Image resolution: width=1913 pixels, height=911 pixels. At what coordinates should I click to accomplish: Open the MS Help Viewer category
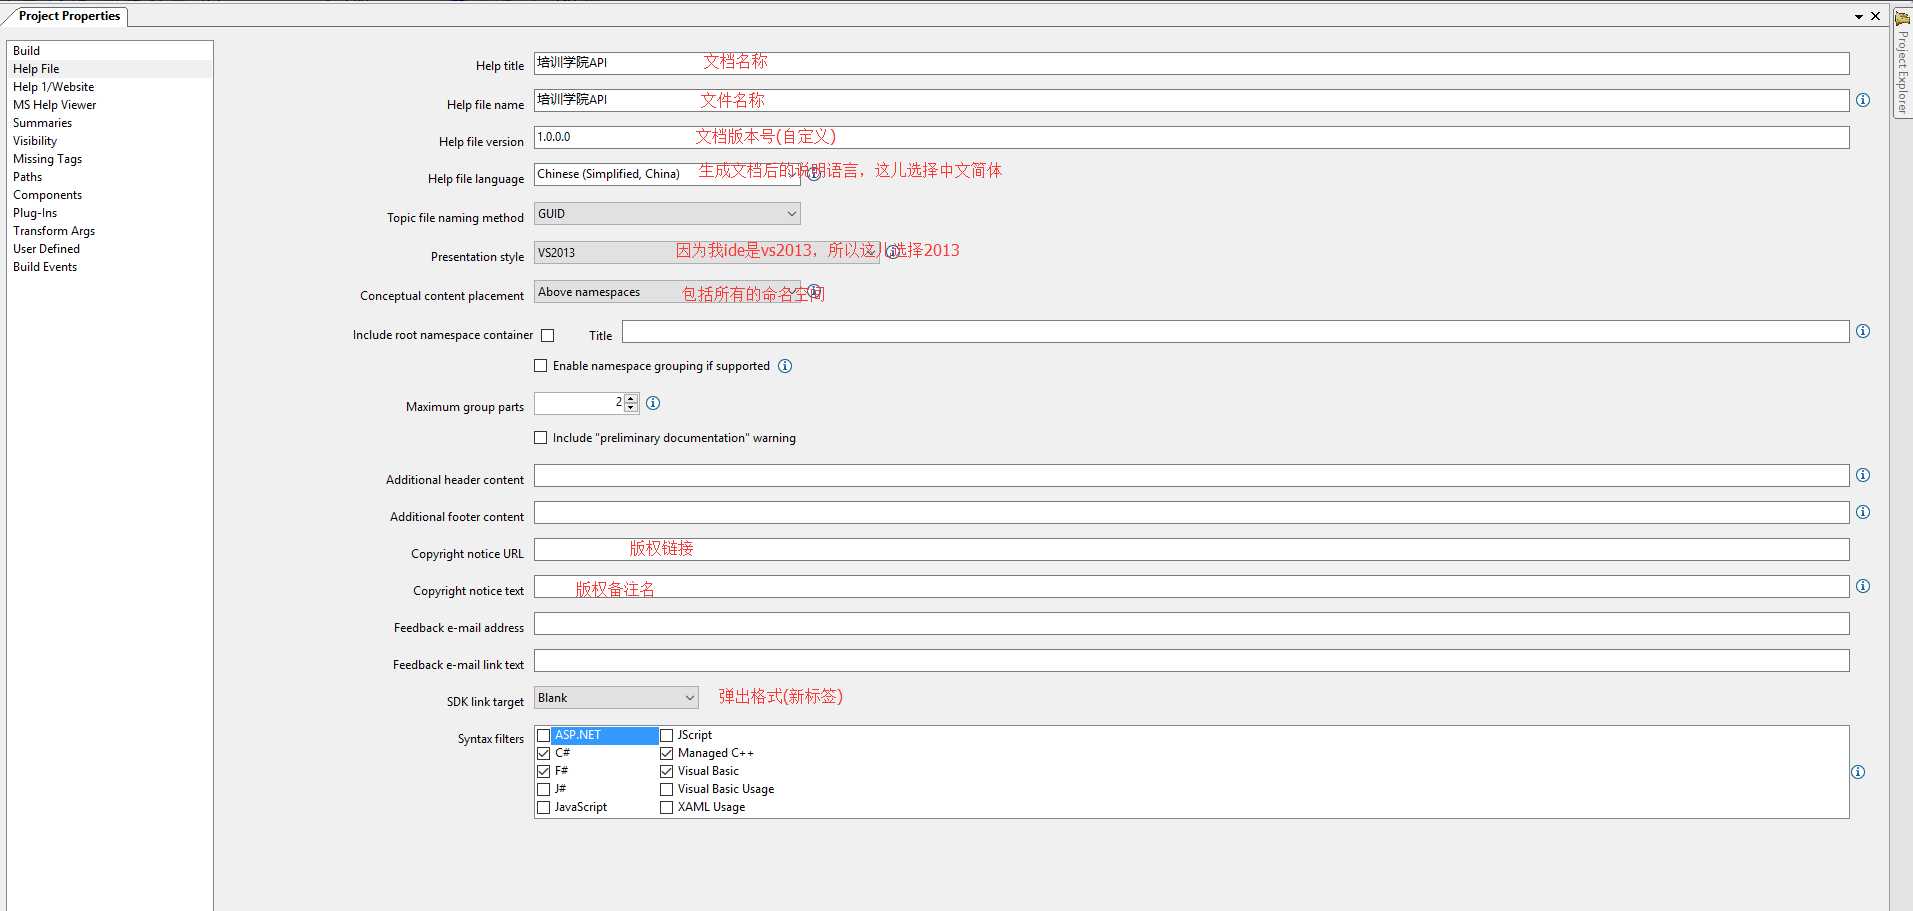[x=55, y=105]
